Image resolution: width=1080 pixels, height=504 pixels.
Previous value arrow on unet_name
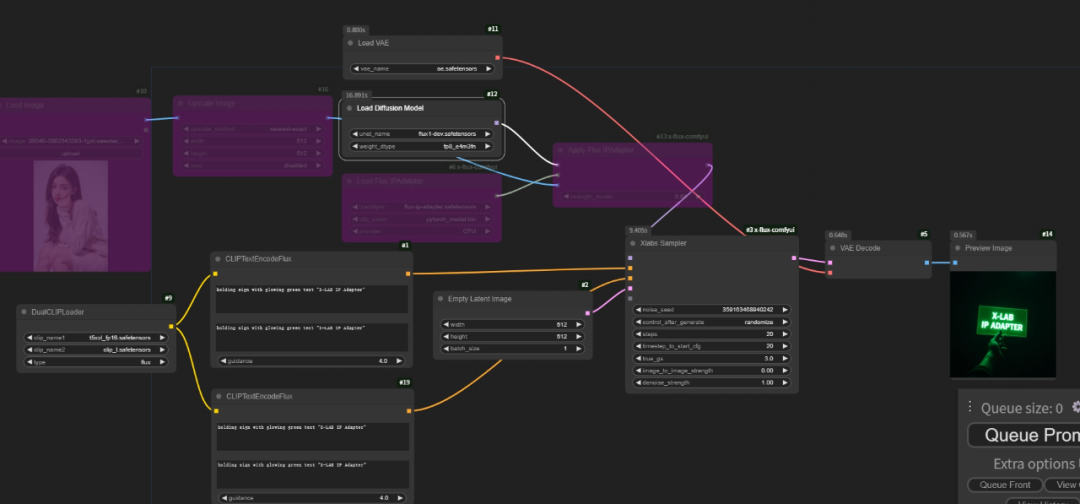point(356,134)
